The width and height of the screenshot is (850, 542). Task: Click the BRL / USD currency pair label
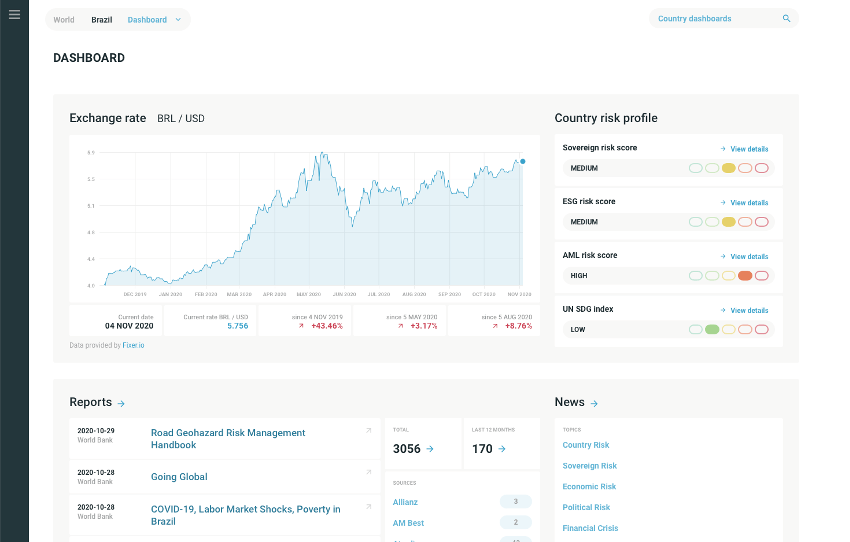181,118
